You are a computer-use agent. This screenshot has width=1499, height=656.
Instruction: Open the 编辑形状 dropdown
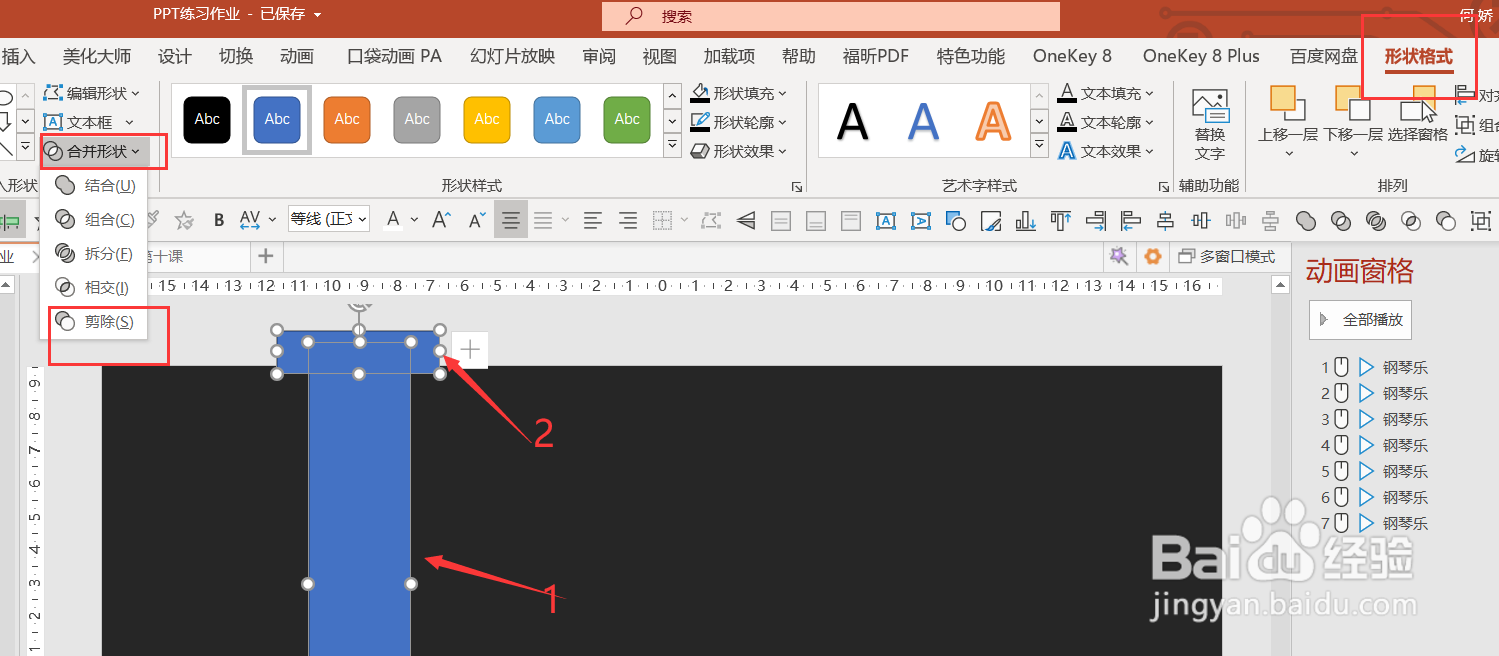[x=92, y=93]
